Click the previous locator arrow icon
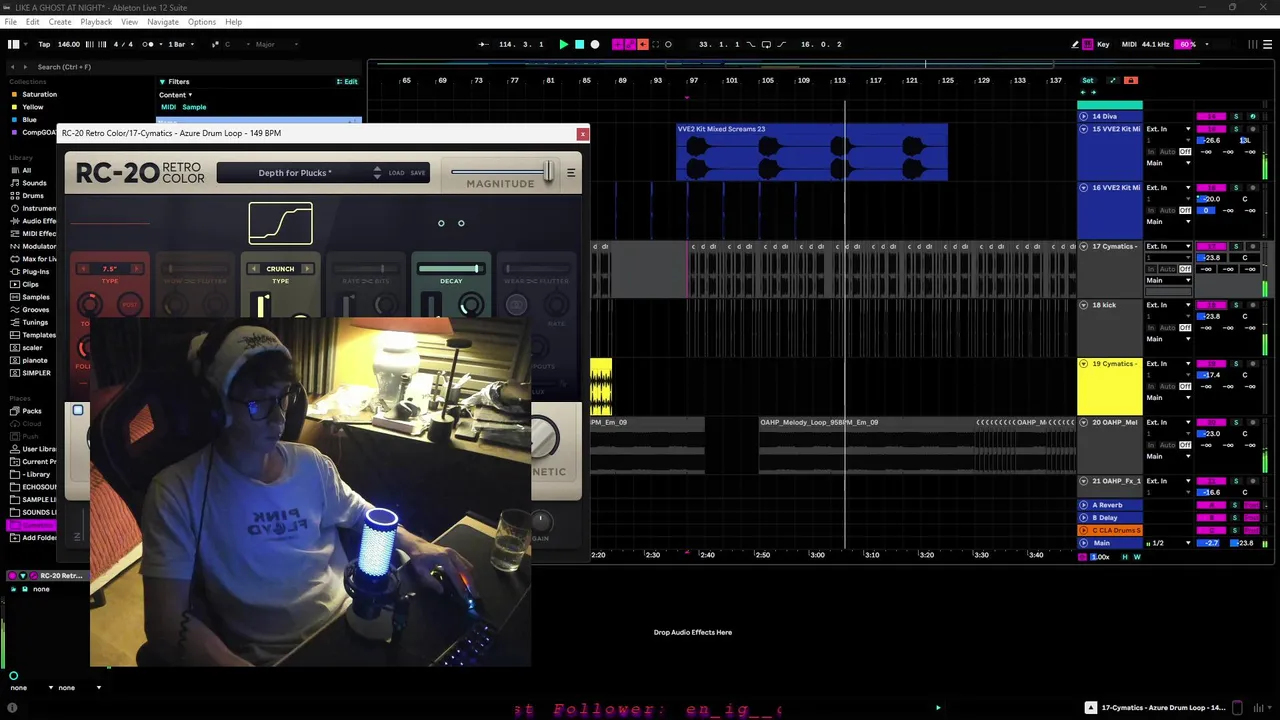Screen dimensions: 1280x720 pyautogui.click(x=1082, y=92)
